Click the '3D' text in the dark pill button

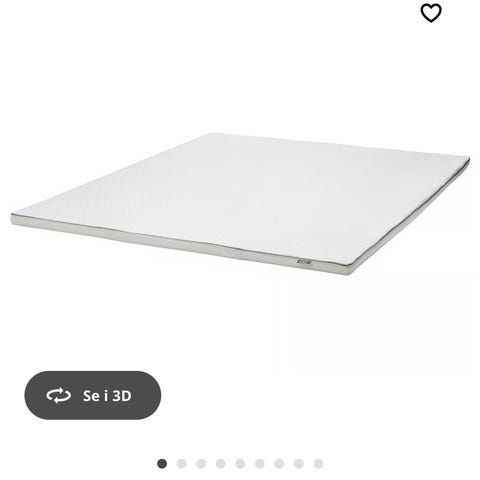click(x=122, y=396)
